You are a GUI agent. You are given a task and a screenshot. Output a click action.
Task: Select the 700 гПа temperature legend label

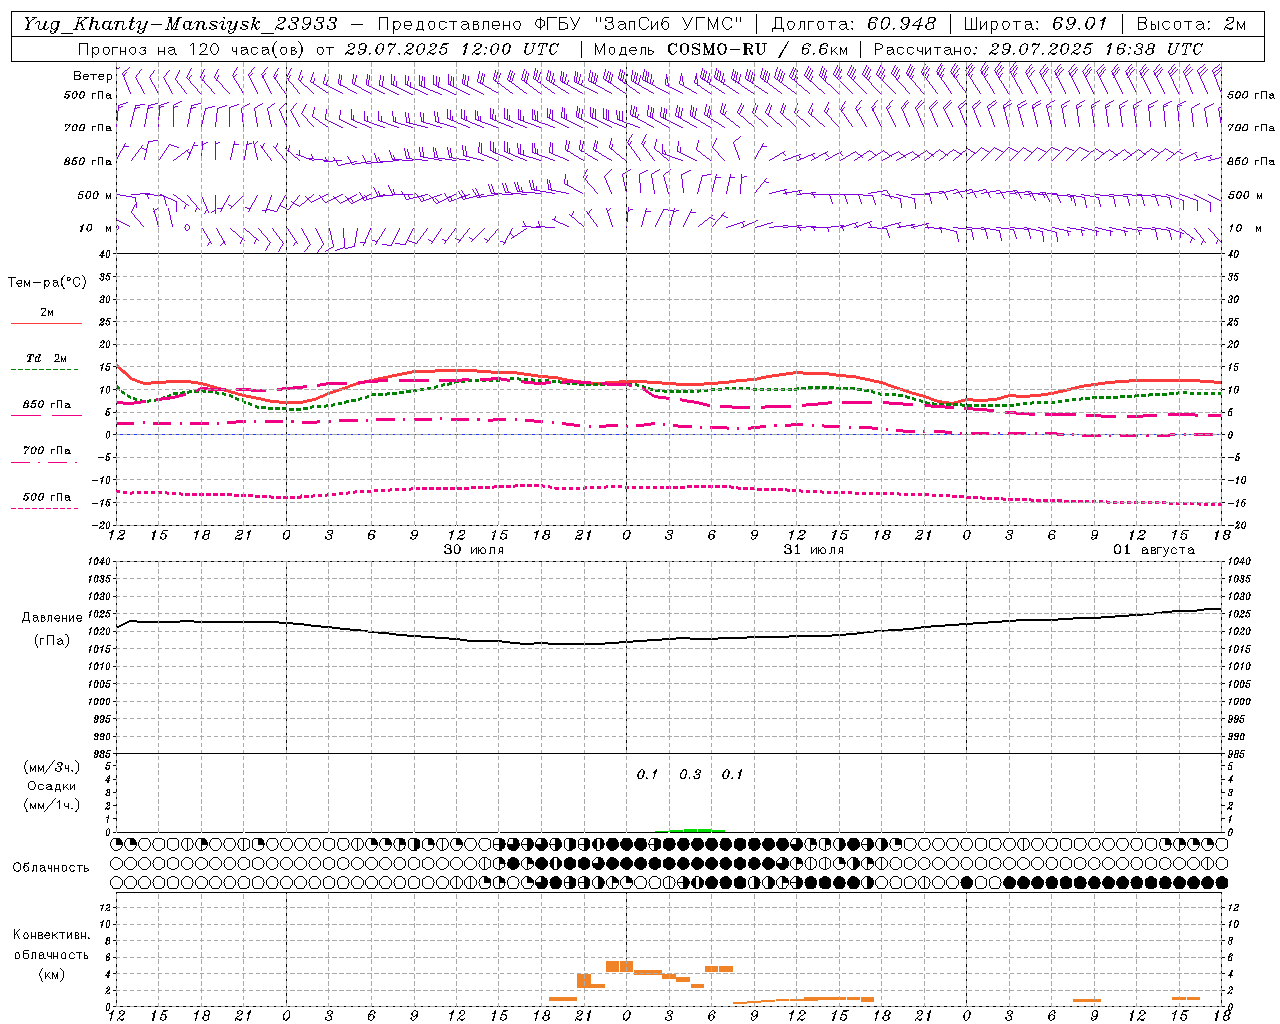(46, 451)
